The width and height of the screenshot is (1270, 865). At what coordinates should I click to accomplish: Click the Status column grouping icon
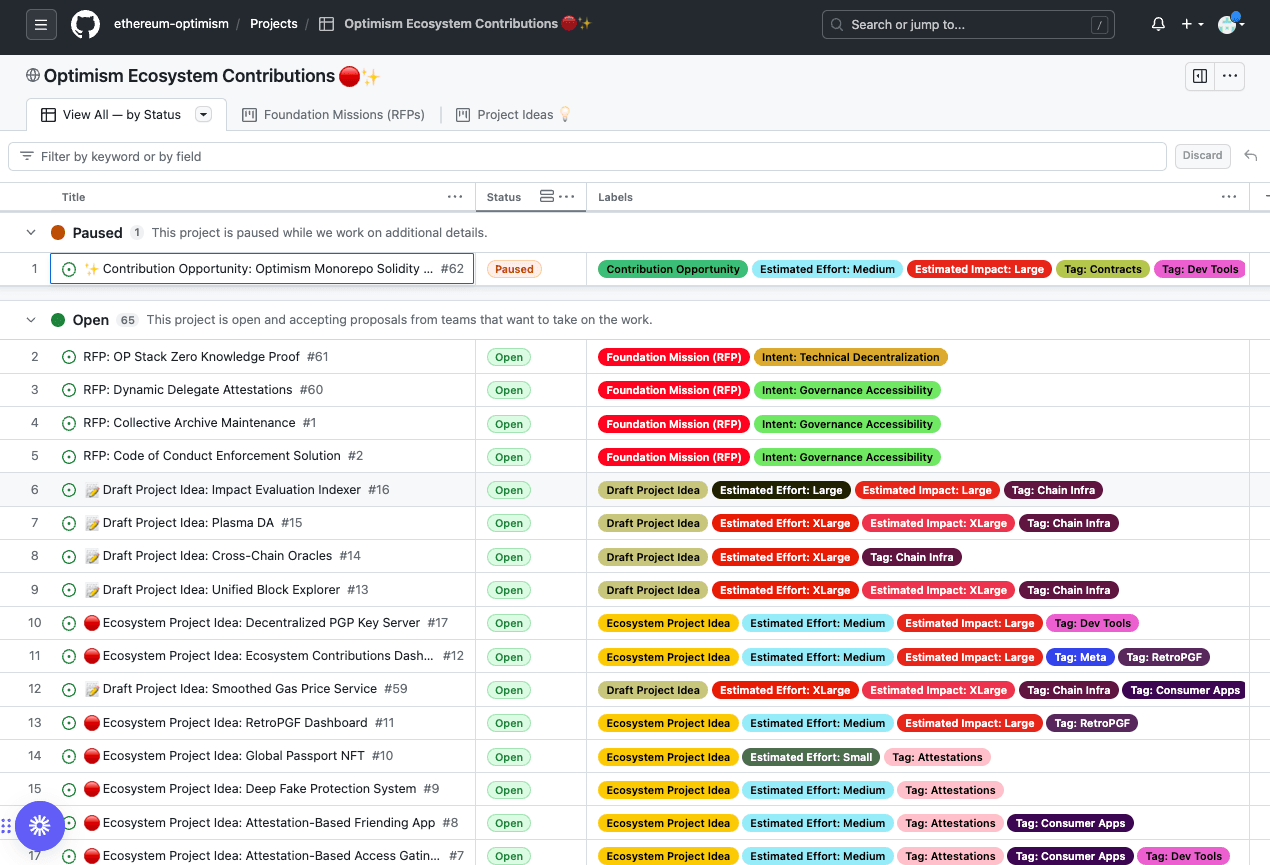(x=547, y=197)
